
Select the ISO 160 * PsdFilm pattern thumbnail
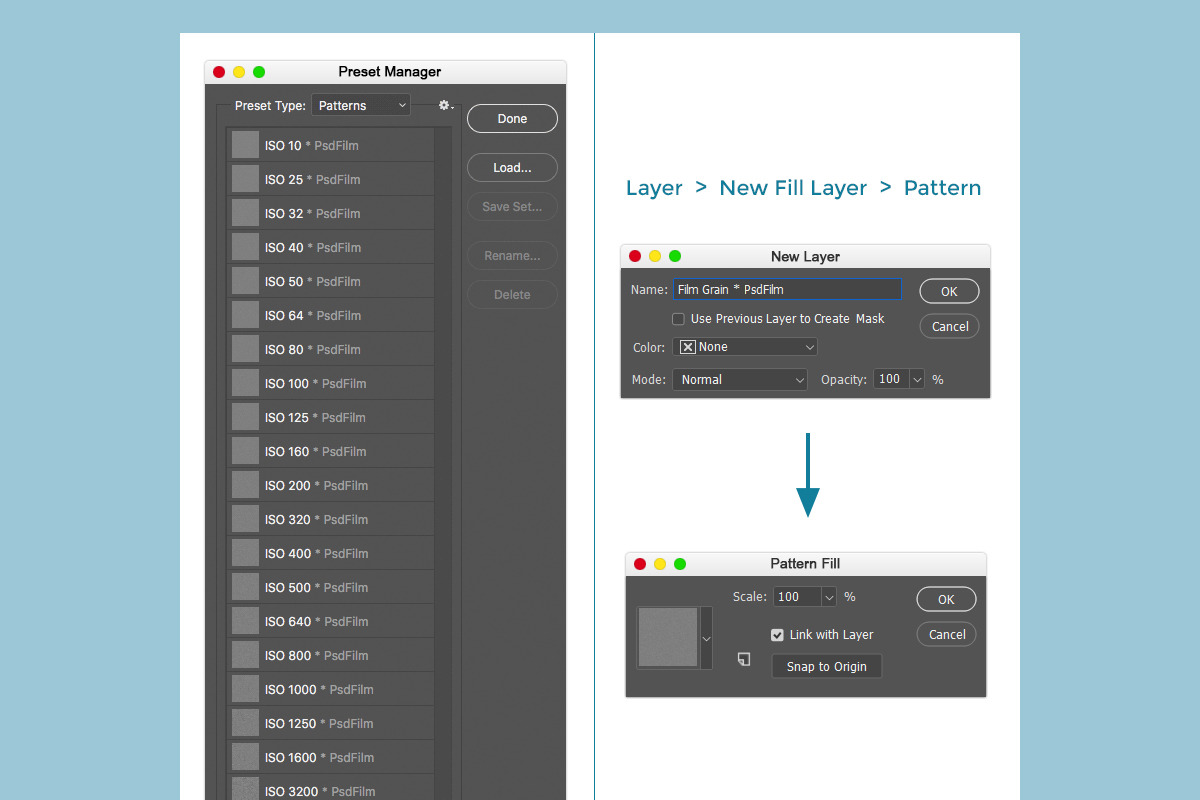point(245,451)
